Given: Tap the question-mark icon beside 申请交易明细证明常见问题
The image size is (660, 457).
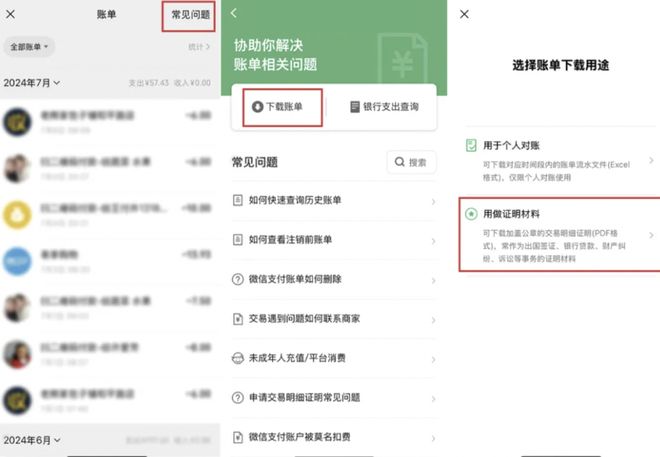Looking at the screenshot, I should point(238,398).
